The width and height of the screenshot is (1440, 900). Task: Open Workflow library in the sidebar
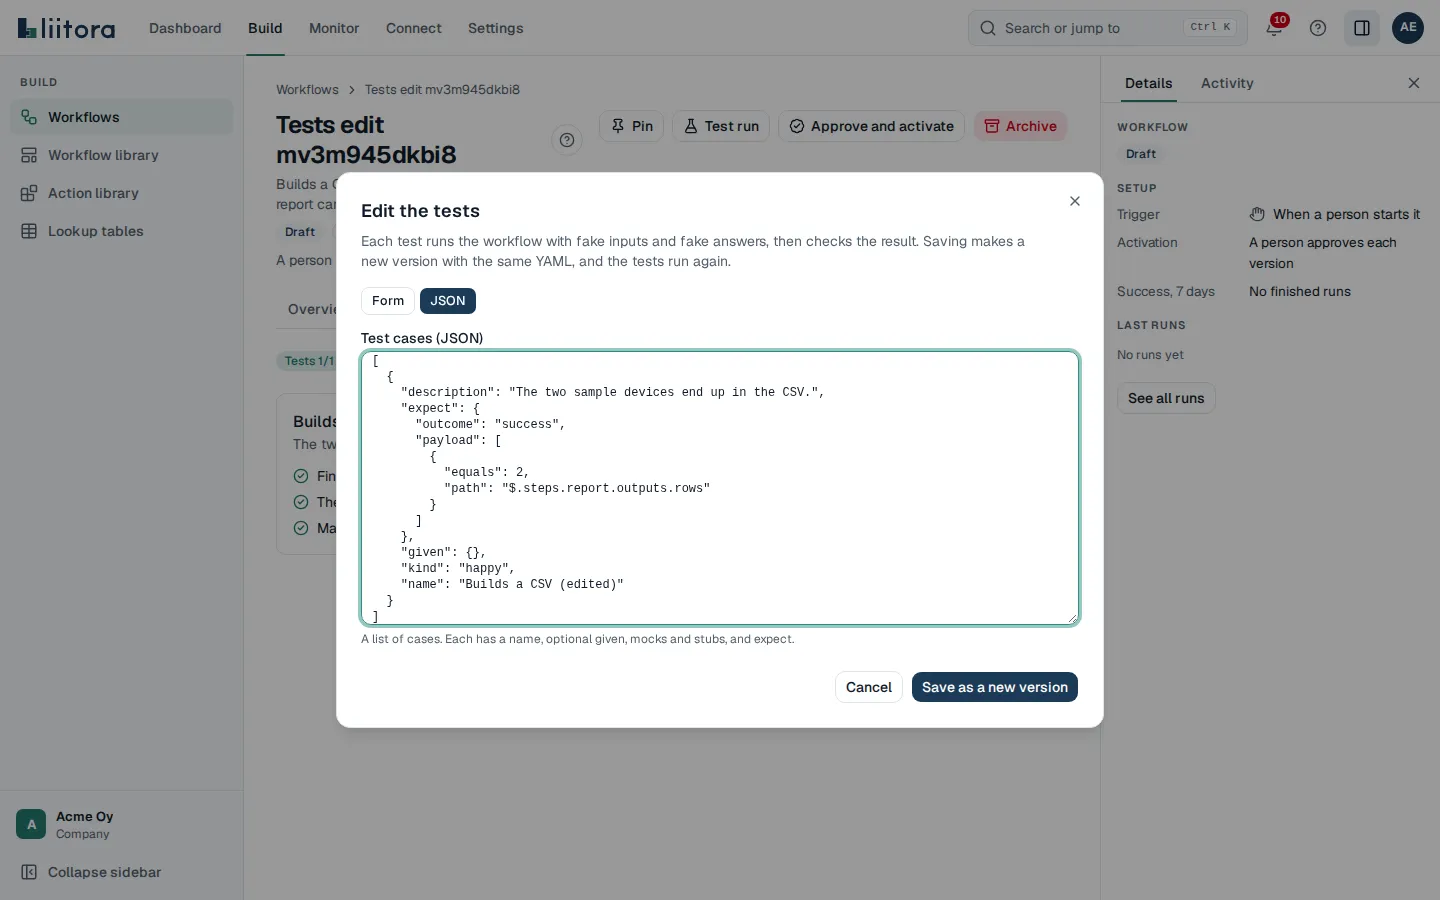click(x=122, y=155)
